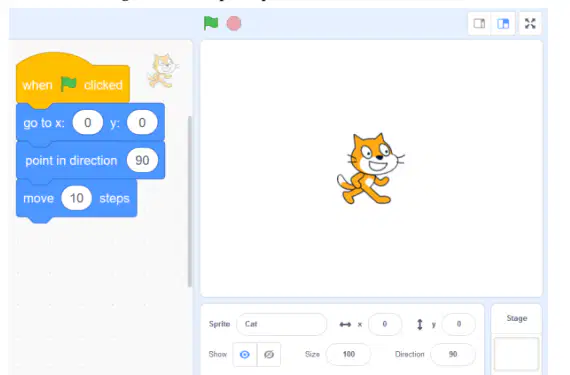
Task: Click the move steps value 10
Action: pyautogui.click(x=76, y=198)
